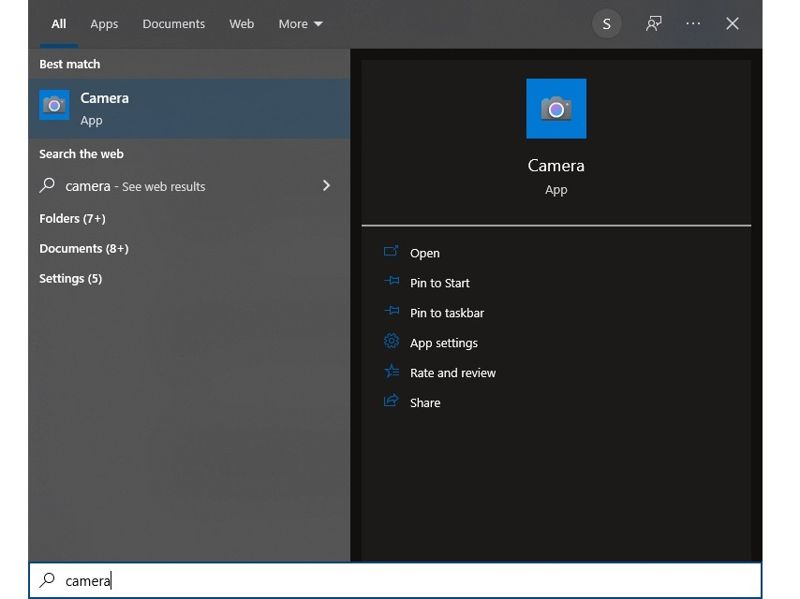The width and height of the screenshot is (800, 599).
Task: Select Share action
Action: click(425, 403)
